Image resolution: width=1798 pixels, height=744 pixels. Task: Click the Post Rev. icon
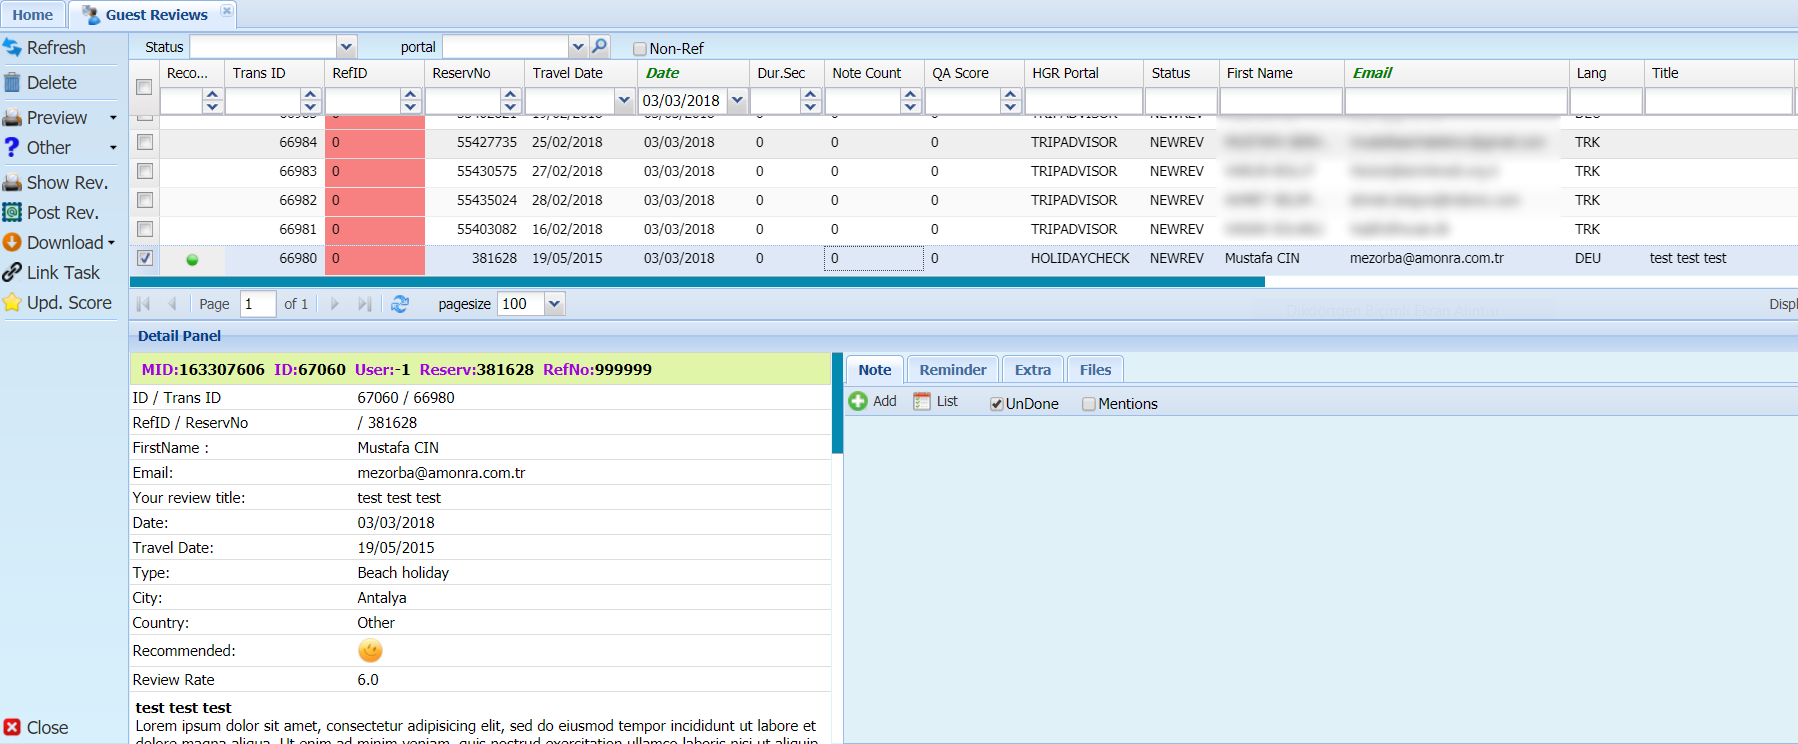click(12, 212)
